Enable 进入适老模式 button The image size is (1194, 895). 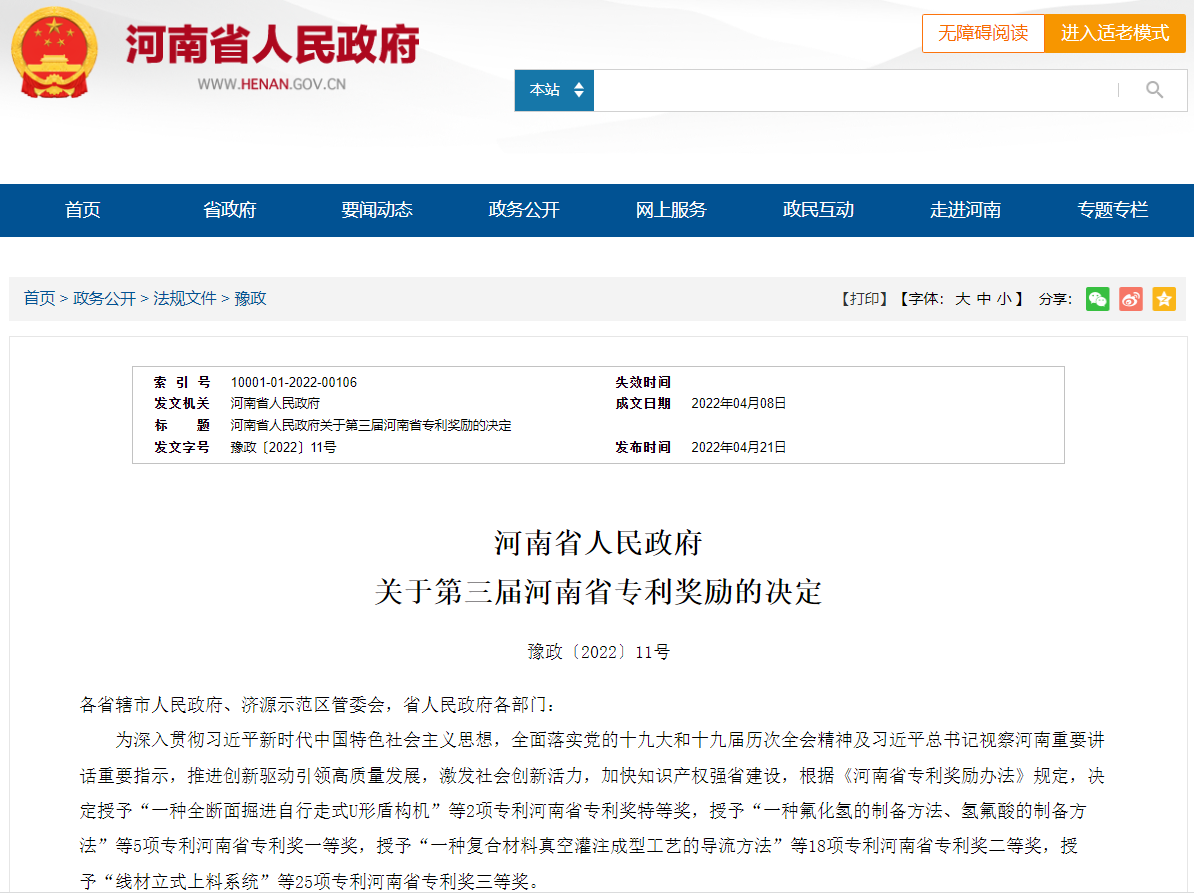[1115, 33]
